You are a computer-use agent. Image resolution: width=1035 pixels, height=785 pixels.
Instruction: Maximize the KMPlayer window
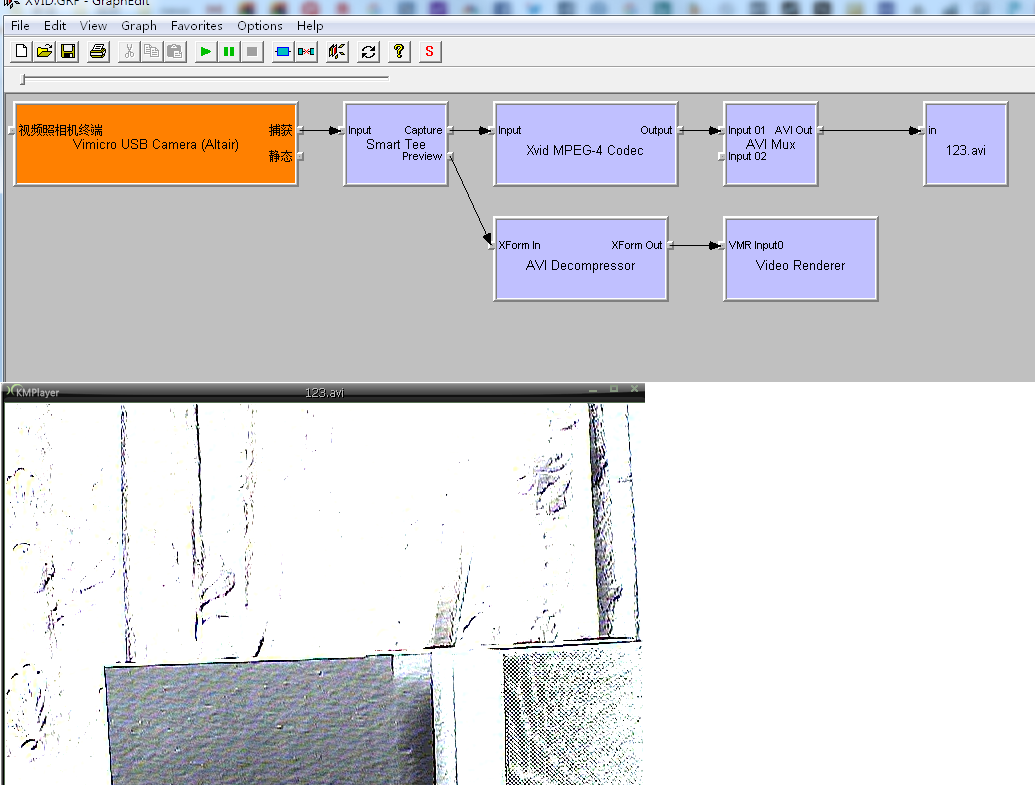(x=614, y=390)
